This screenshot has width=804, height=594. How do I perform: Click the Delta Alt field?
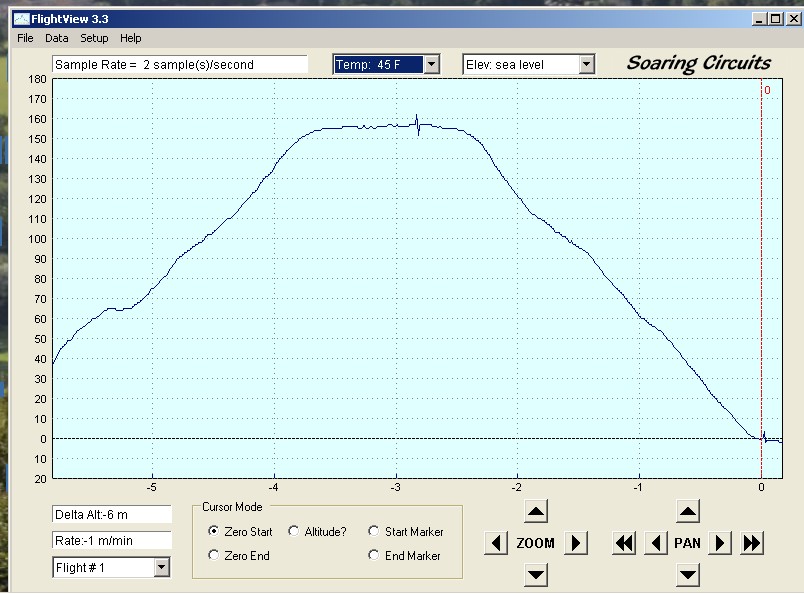pyautogui.click(x=112, y=514)
